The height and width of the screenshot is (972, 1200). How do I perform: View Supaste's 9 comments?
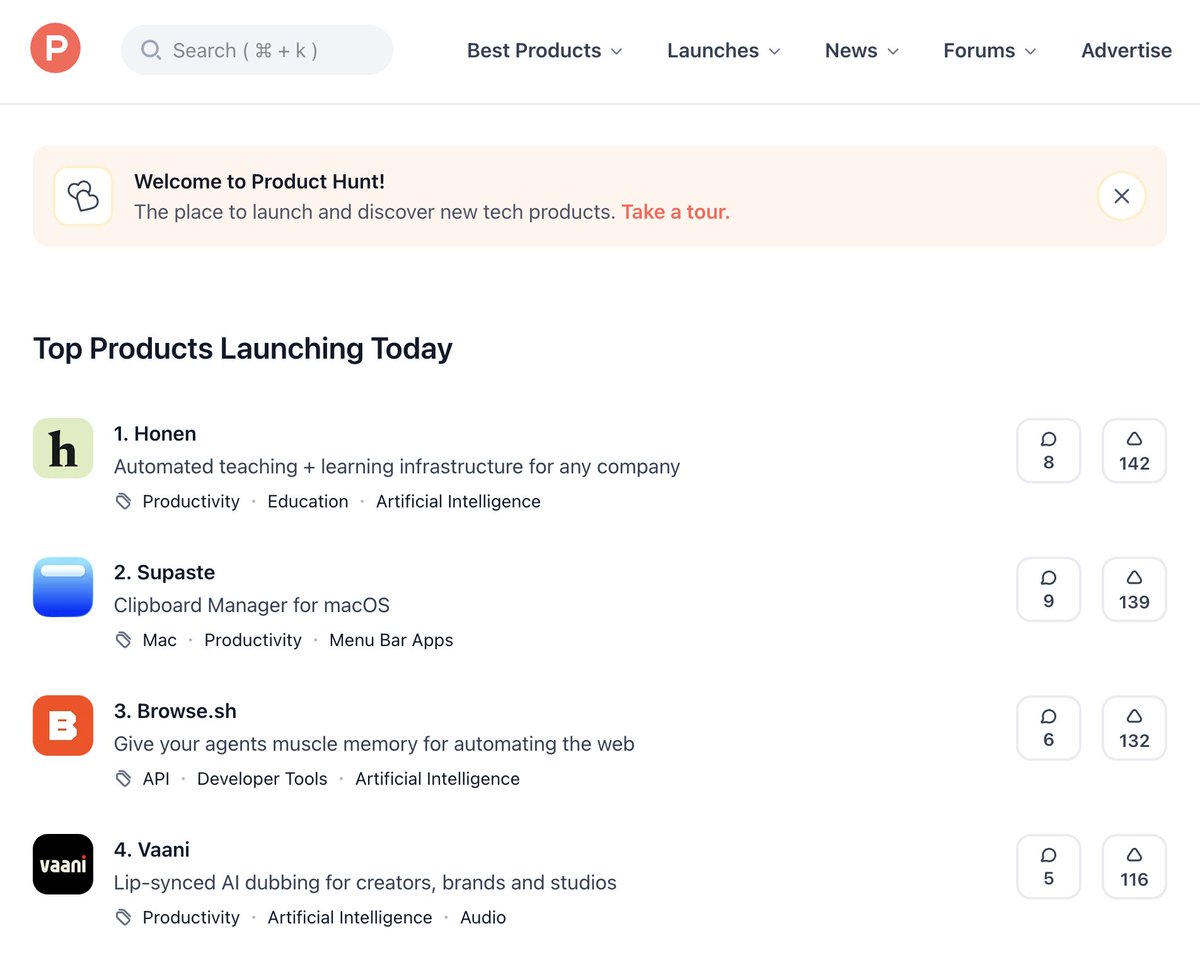[1049, 590]
